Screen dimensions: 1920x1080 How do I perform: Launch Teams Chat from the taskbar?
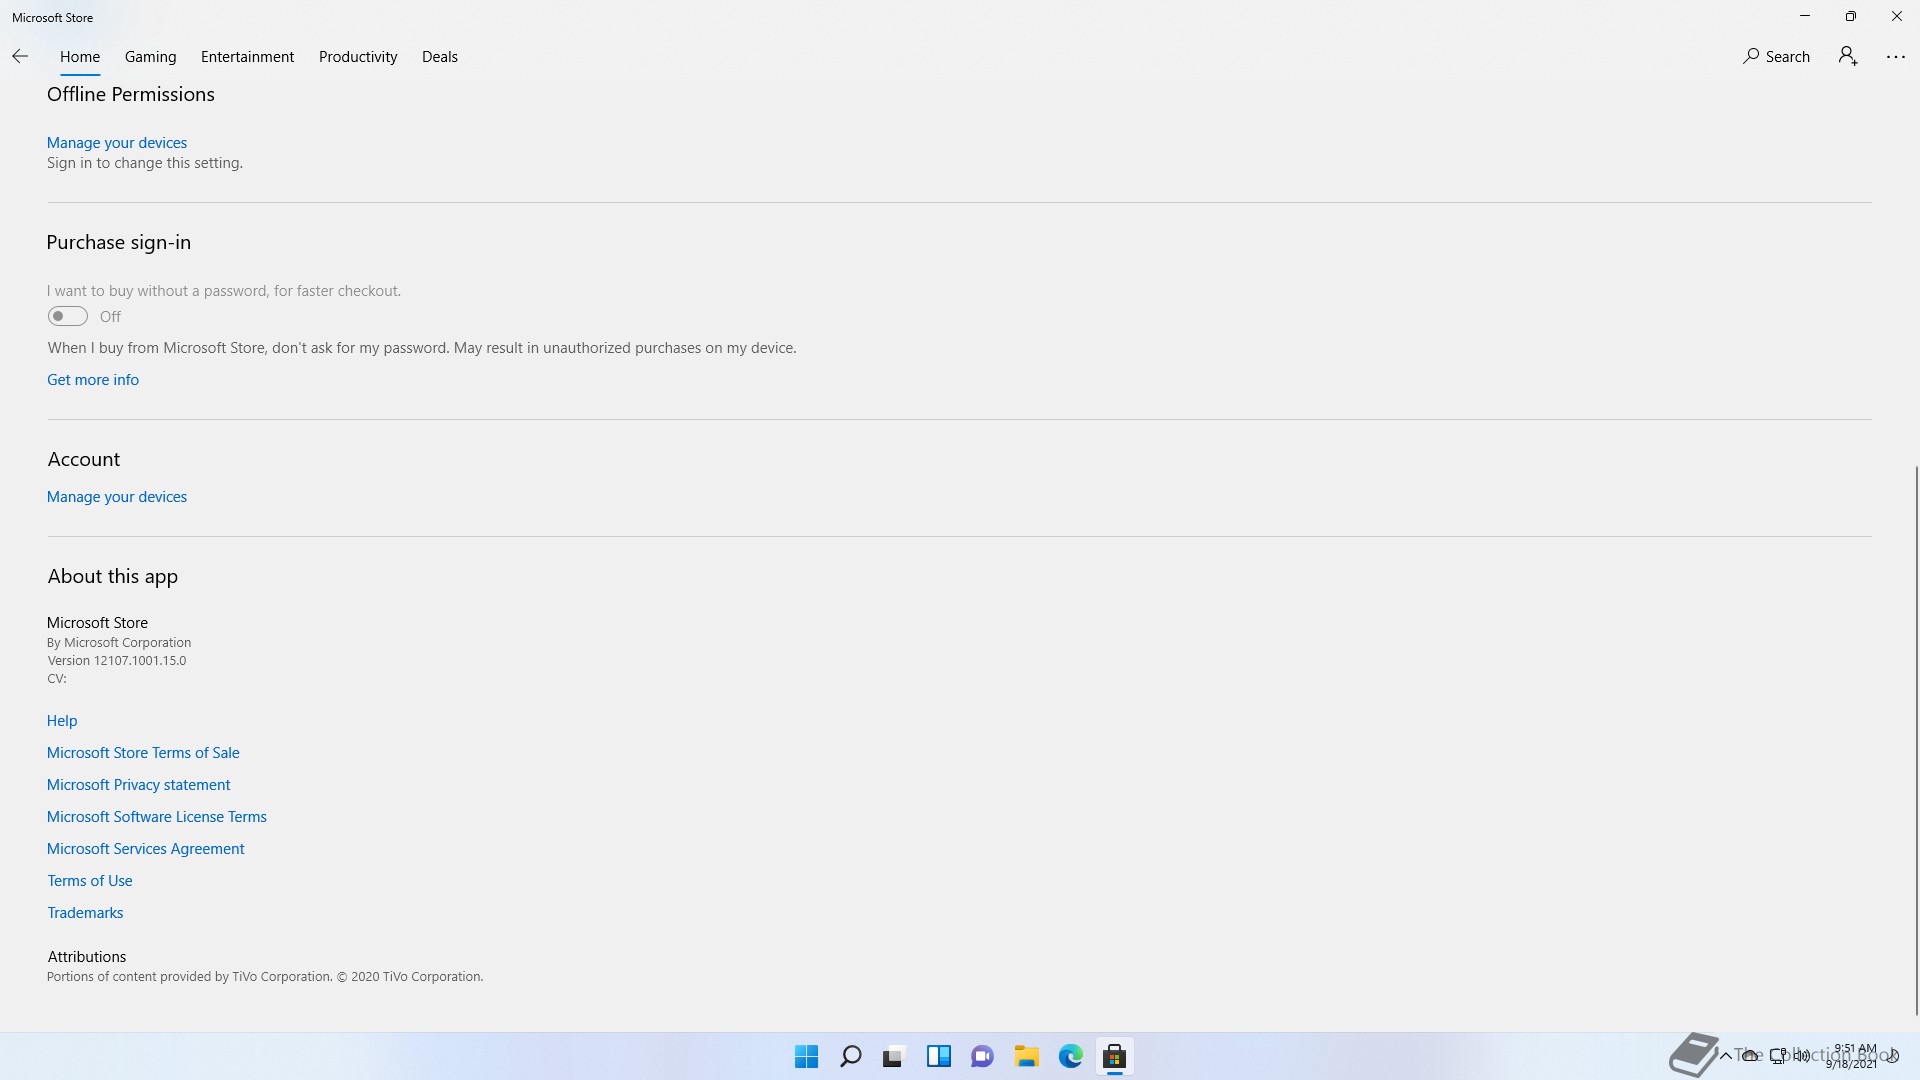click(x=982, y=1056)
